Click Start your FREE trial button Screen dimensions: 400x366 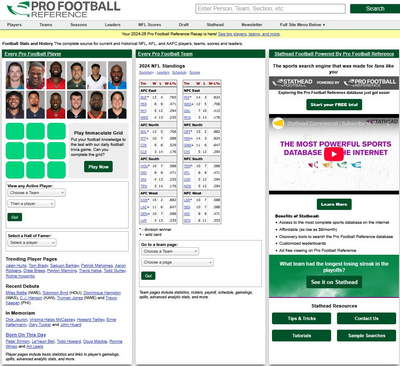[x=334, y=105]
